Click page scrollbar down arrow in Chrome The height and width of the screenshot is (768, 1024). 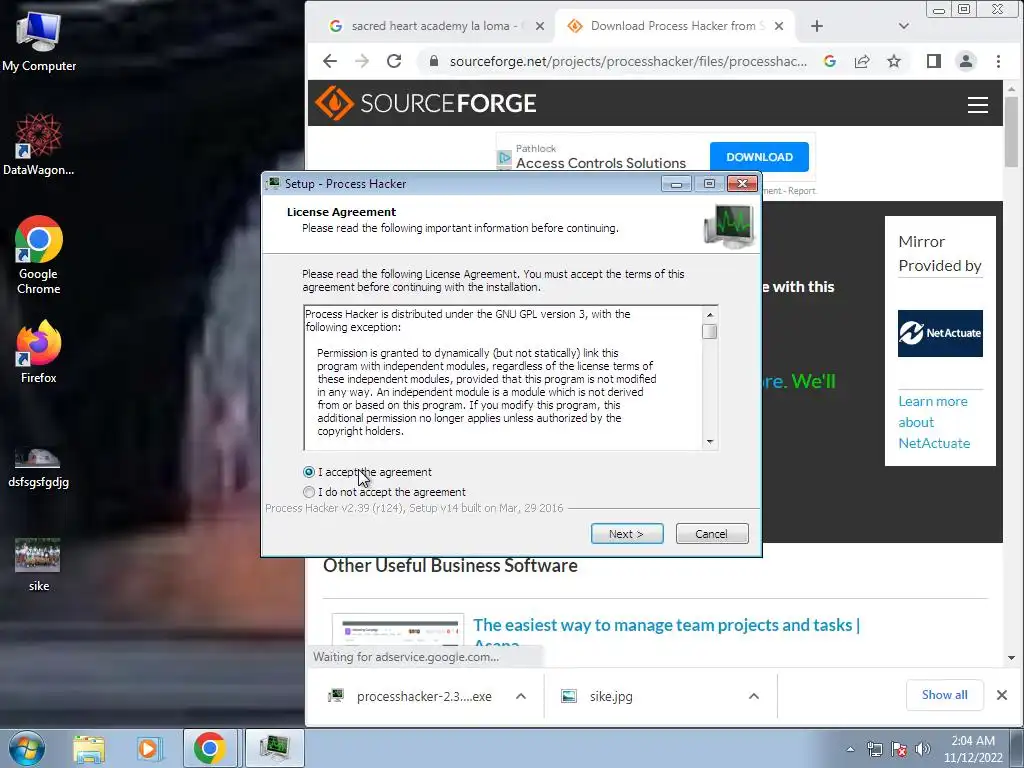[1011, 658]
